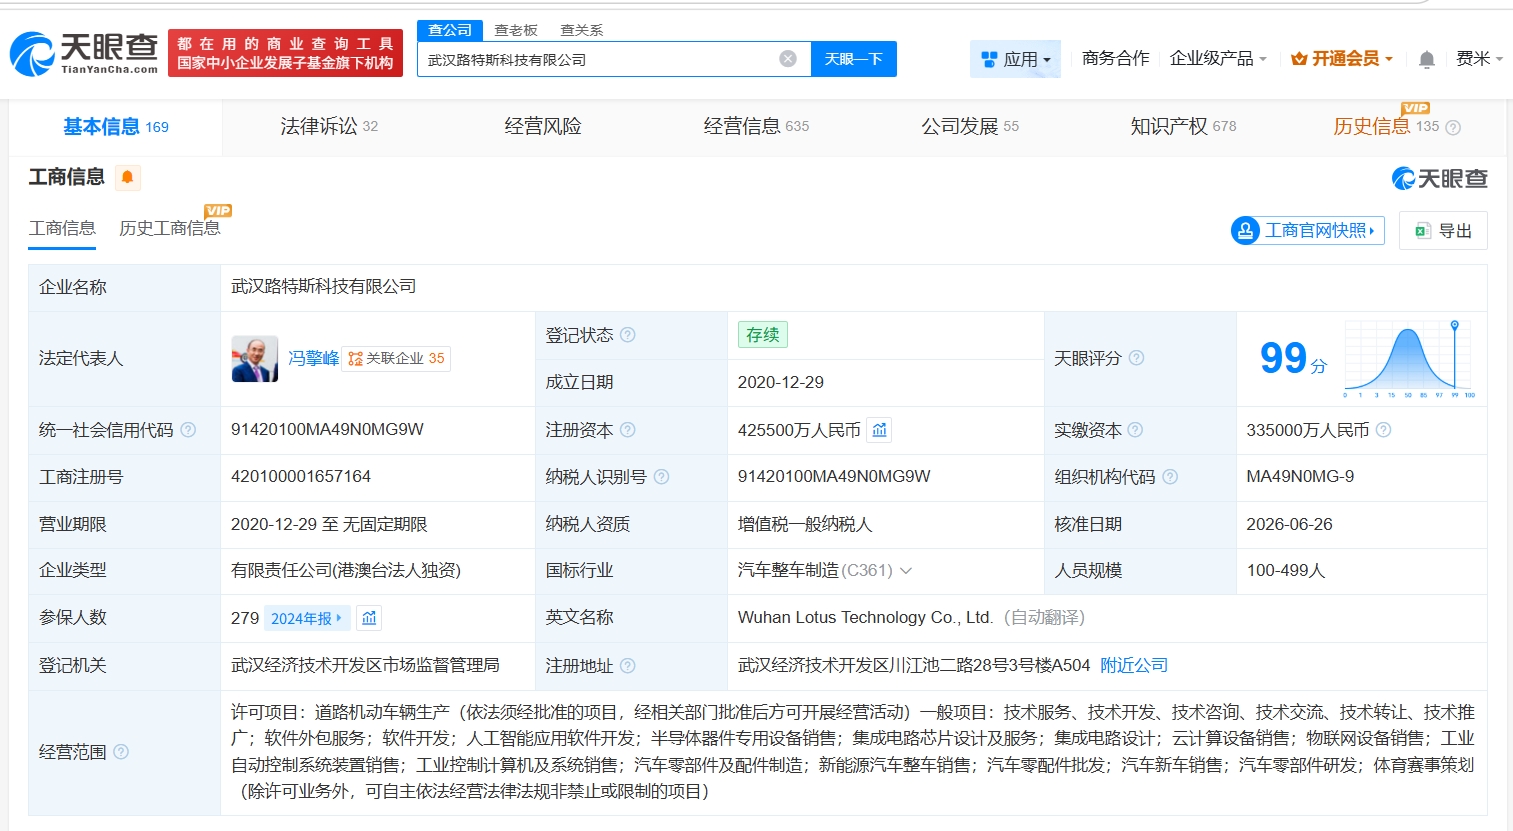Open 应用 dropdown menu

click(x=1016, y=60)
